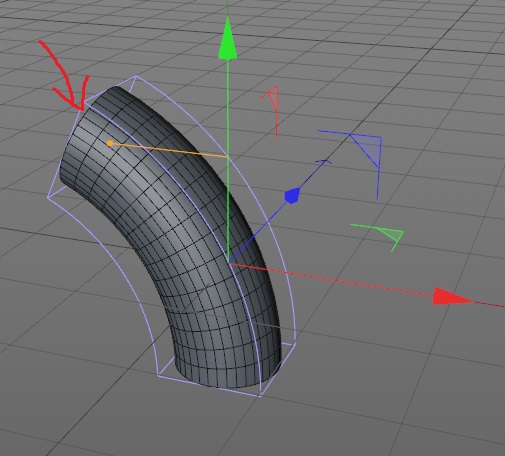This screenshot has height=456, width=505.
Task: Click the purple deformer cage bottom corner
Action: click(x=259, y=396)
